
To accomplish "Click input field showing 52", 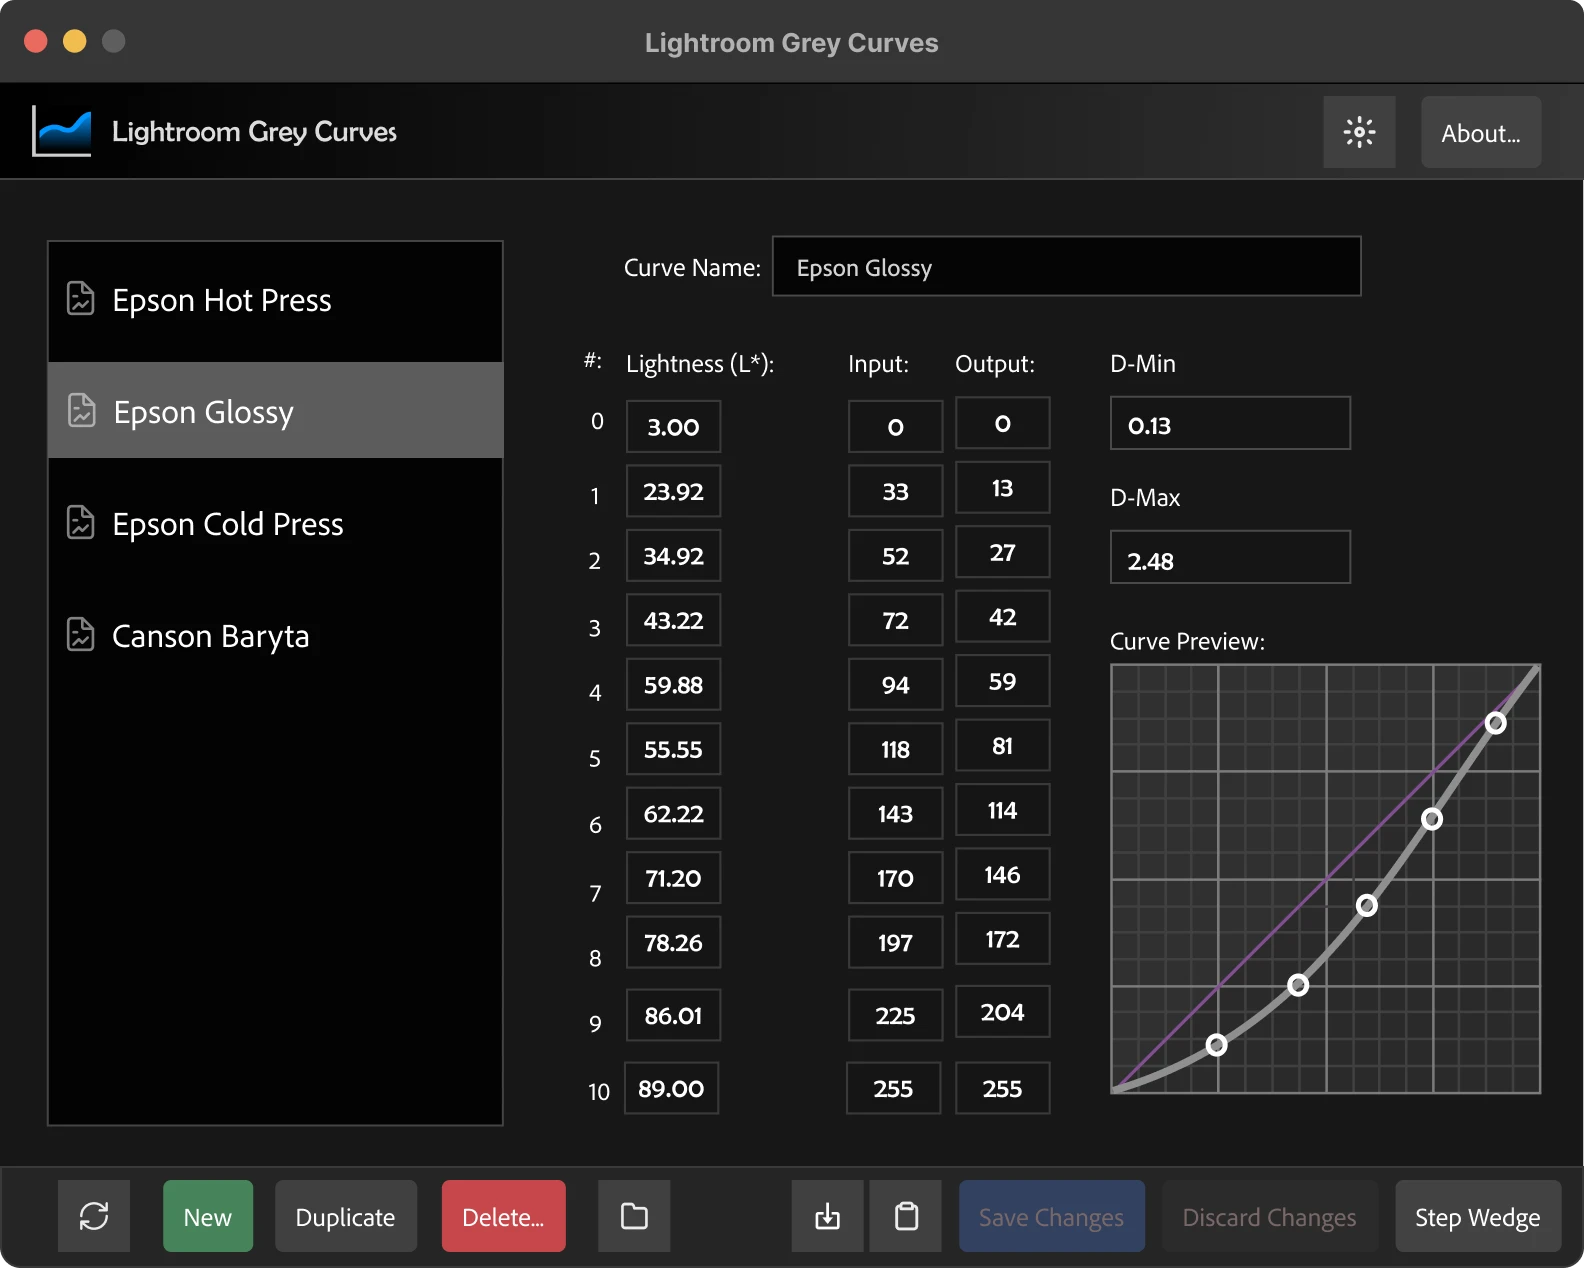I will 895,556.
